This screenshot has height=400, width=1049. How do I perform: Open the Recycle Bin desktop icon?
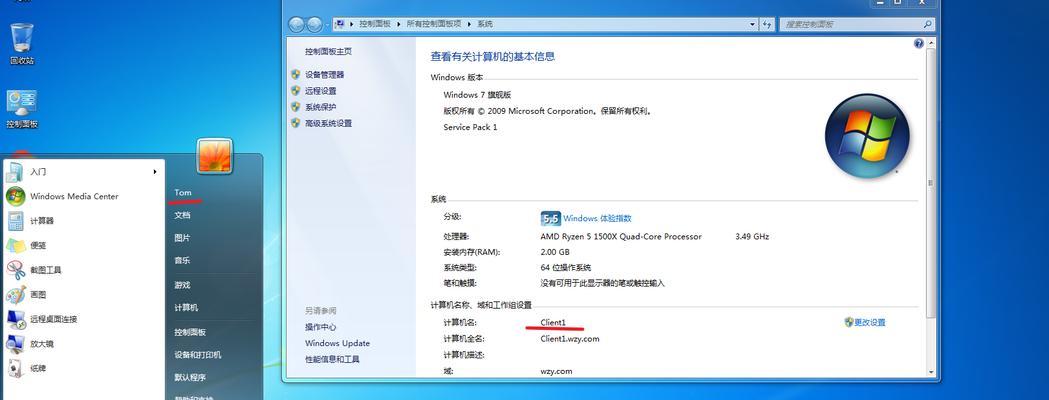(21, 43)
